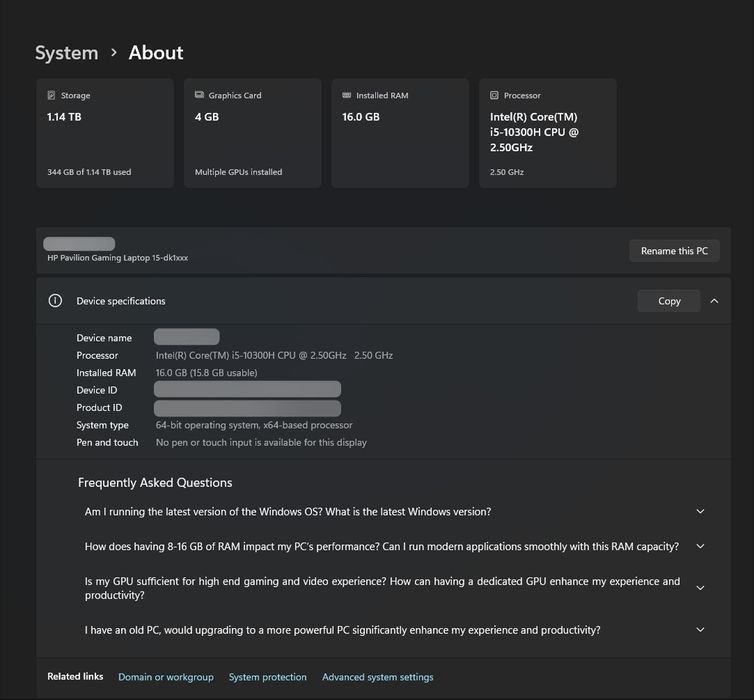Go back to System in the breadcrumb
This screenshot has width=754, height=700.
pos(66,53)
